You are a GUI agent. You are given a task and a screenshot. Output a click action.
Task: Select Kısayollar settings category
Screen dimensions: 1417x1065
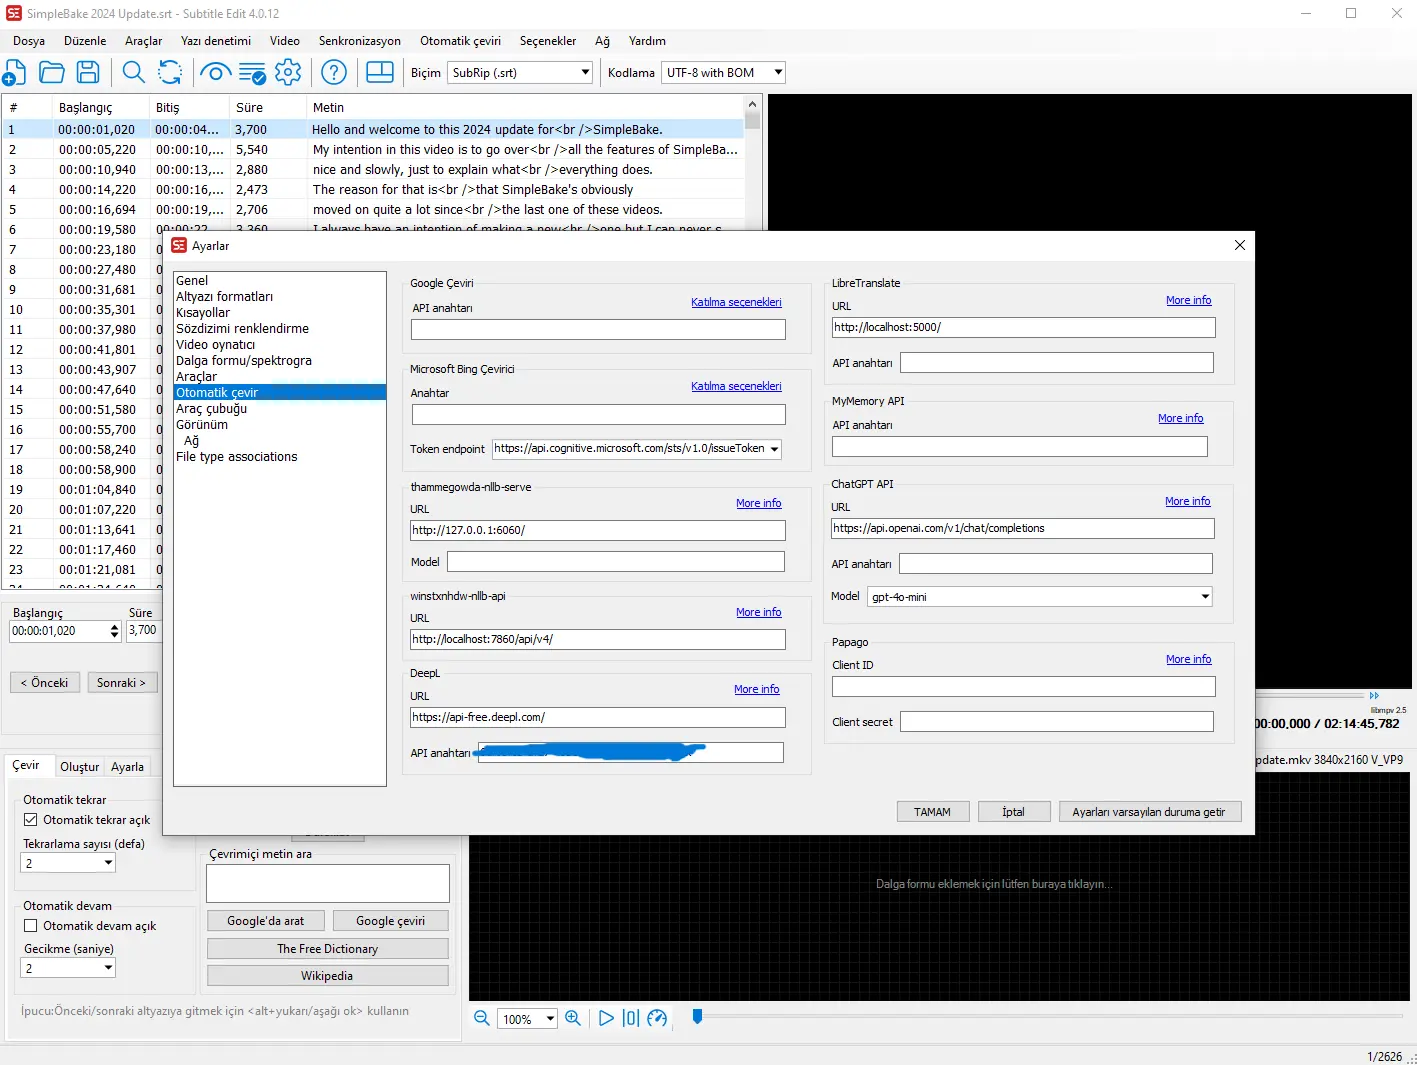[x=203, y=313]
